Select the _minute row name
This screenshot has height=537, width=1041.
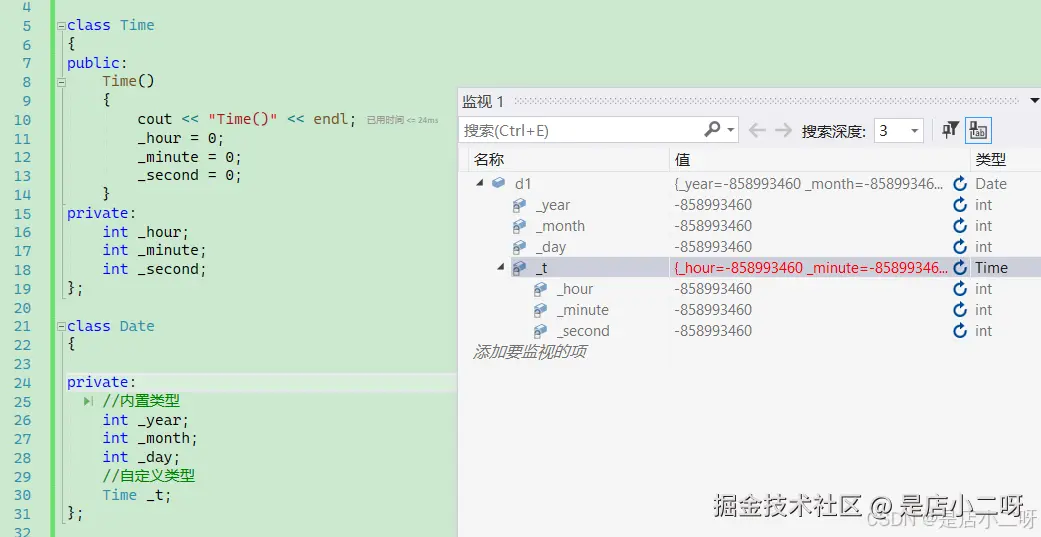tap(583, 310)
